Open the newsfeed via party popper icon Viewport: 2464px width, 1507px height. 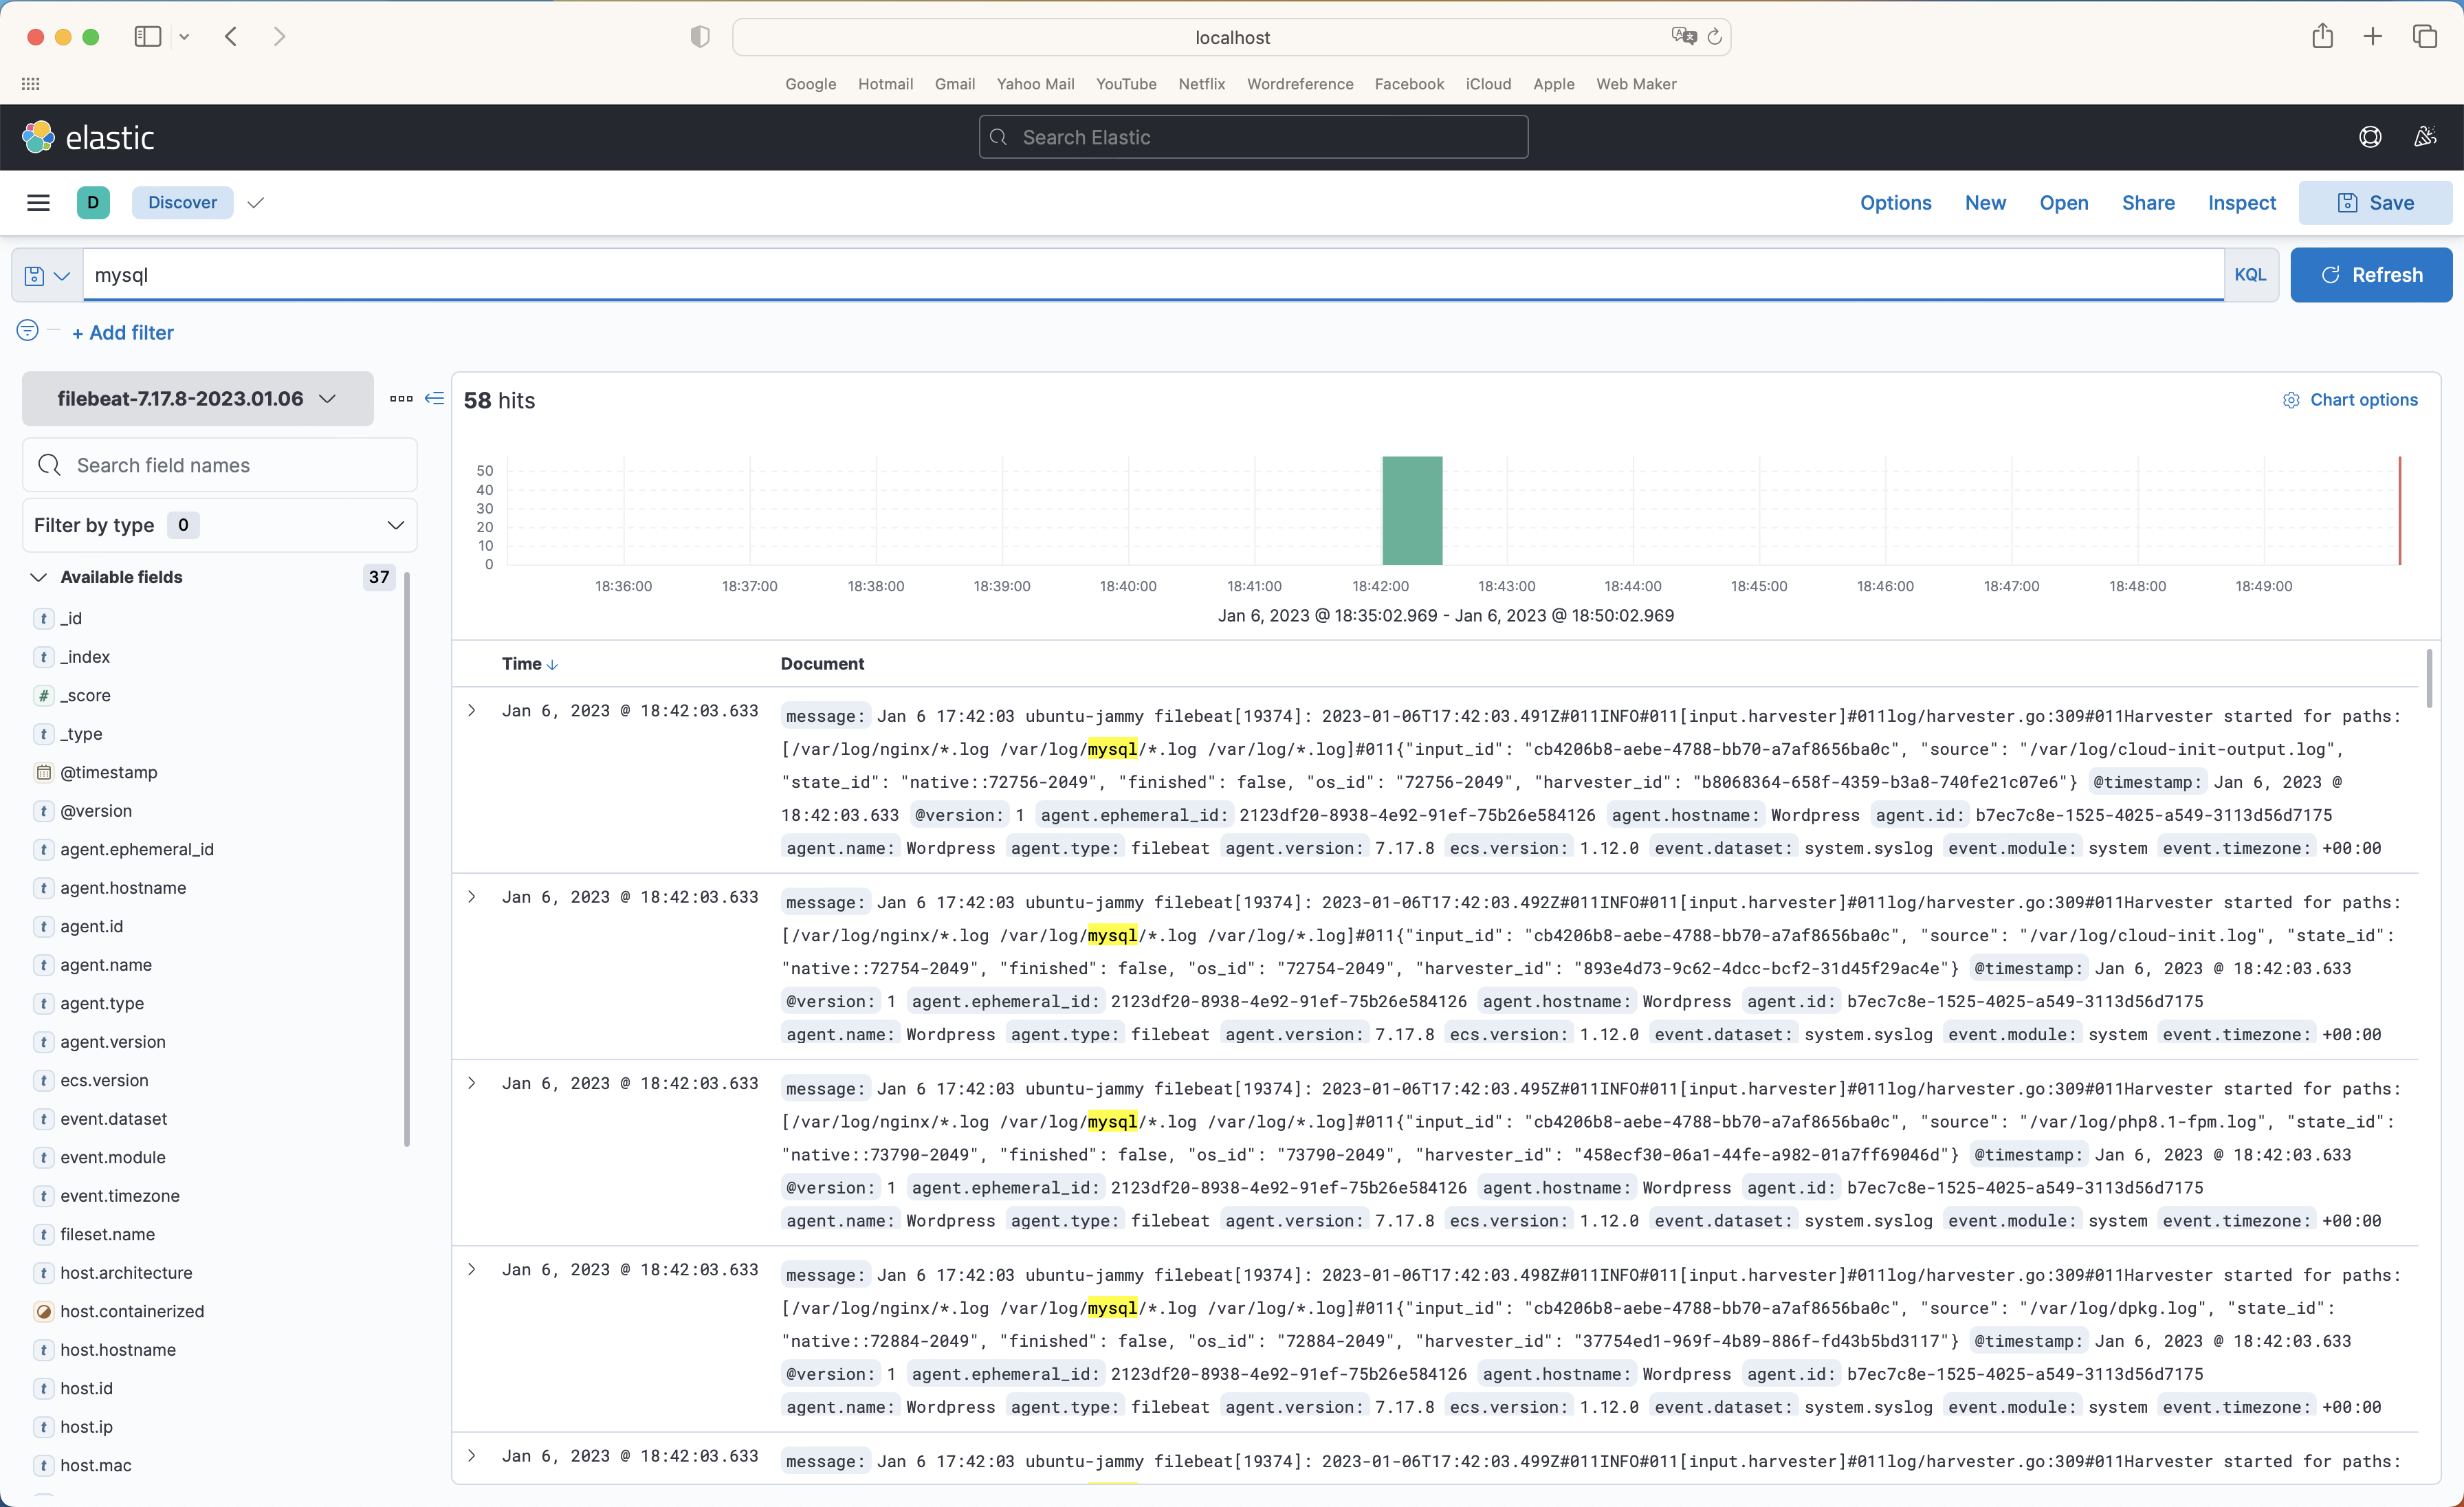coord(2424,137)
